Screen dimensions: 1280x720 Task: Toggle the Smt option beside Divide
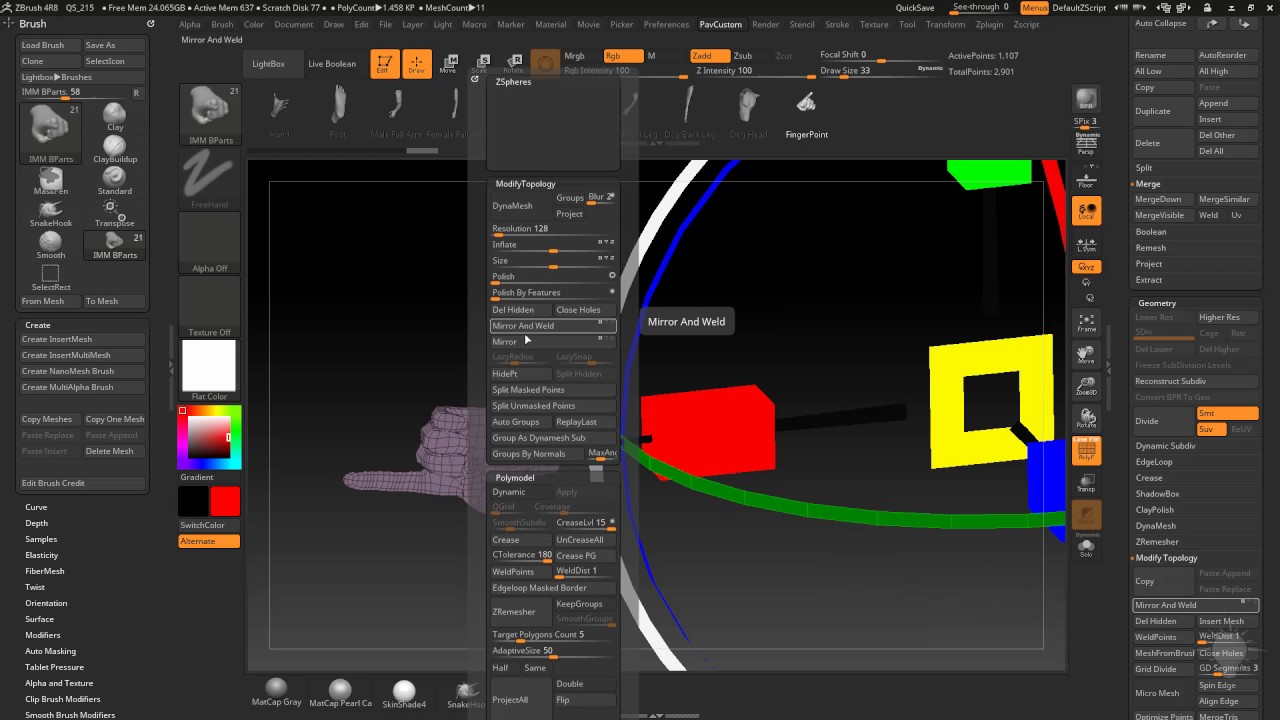(x=1227, y=413)
